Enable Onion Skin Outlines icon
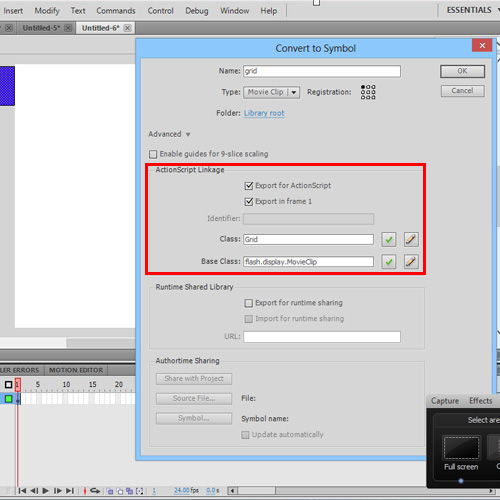The width and height of the screenshot is (500, 500). [120, 491]
